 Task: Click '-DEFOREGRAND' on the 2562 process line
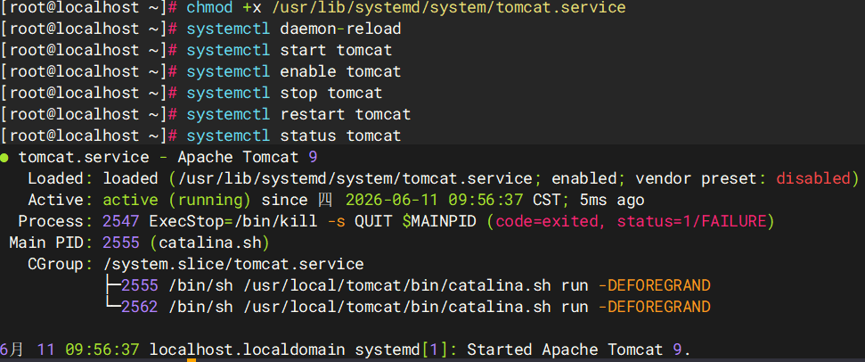pos(654,307)
